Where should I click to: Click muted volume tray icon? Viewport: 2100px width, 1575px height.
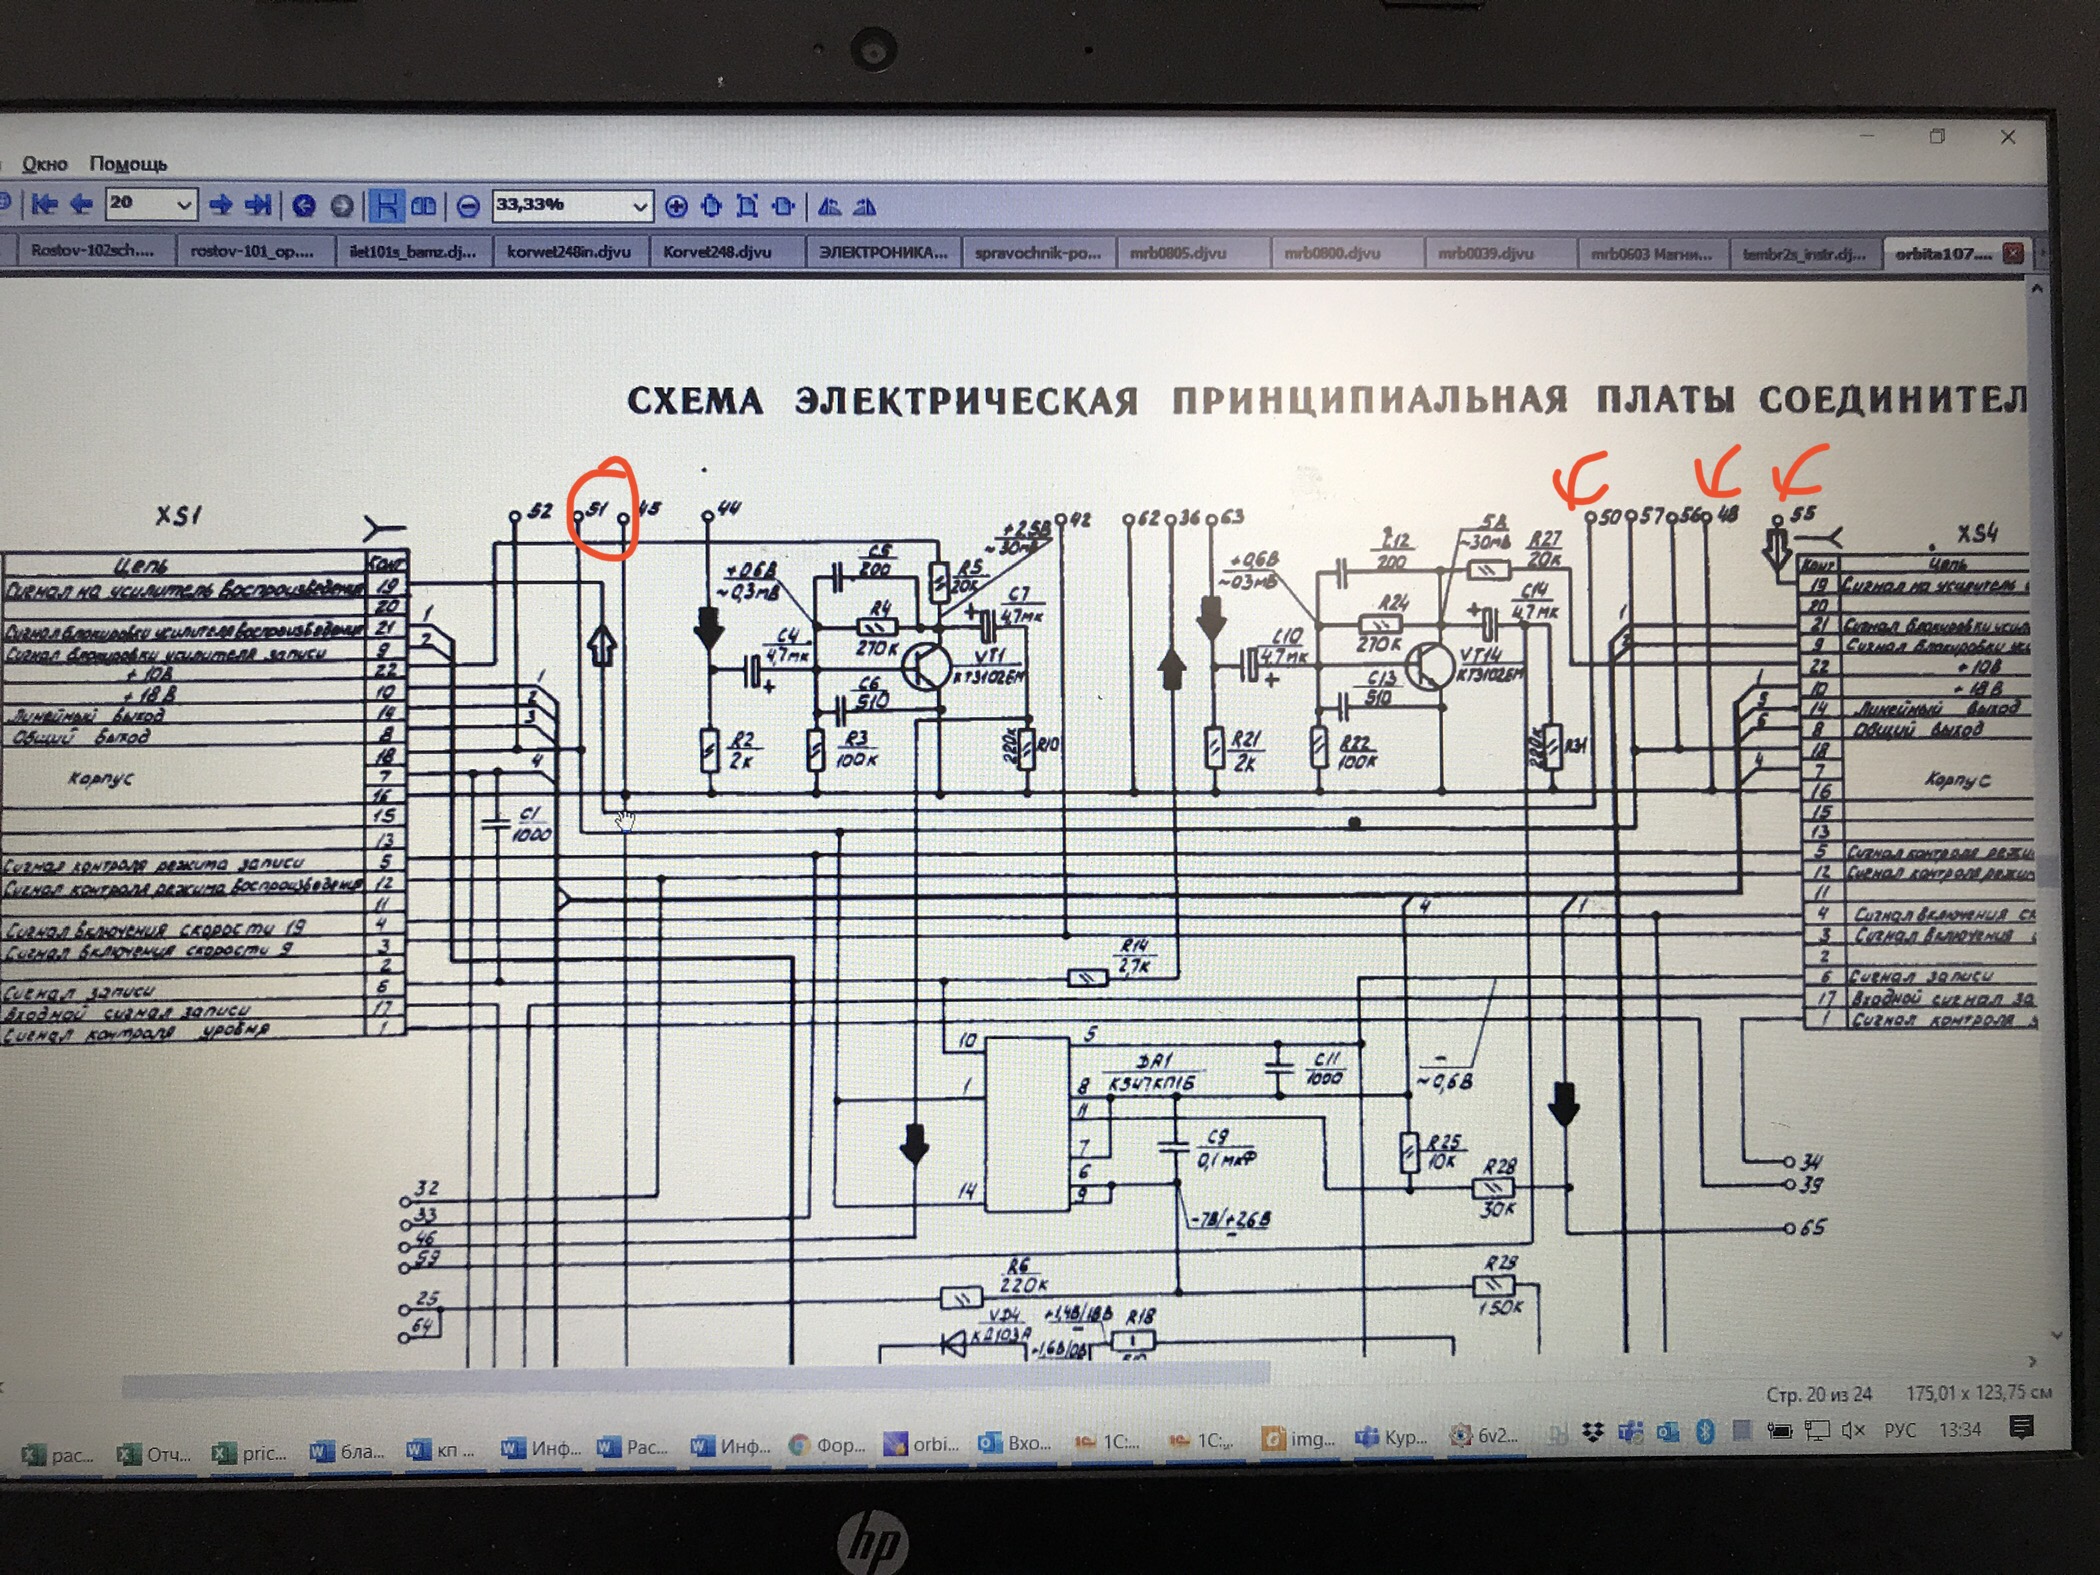coord(1853,1431)
